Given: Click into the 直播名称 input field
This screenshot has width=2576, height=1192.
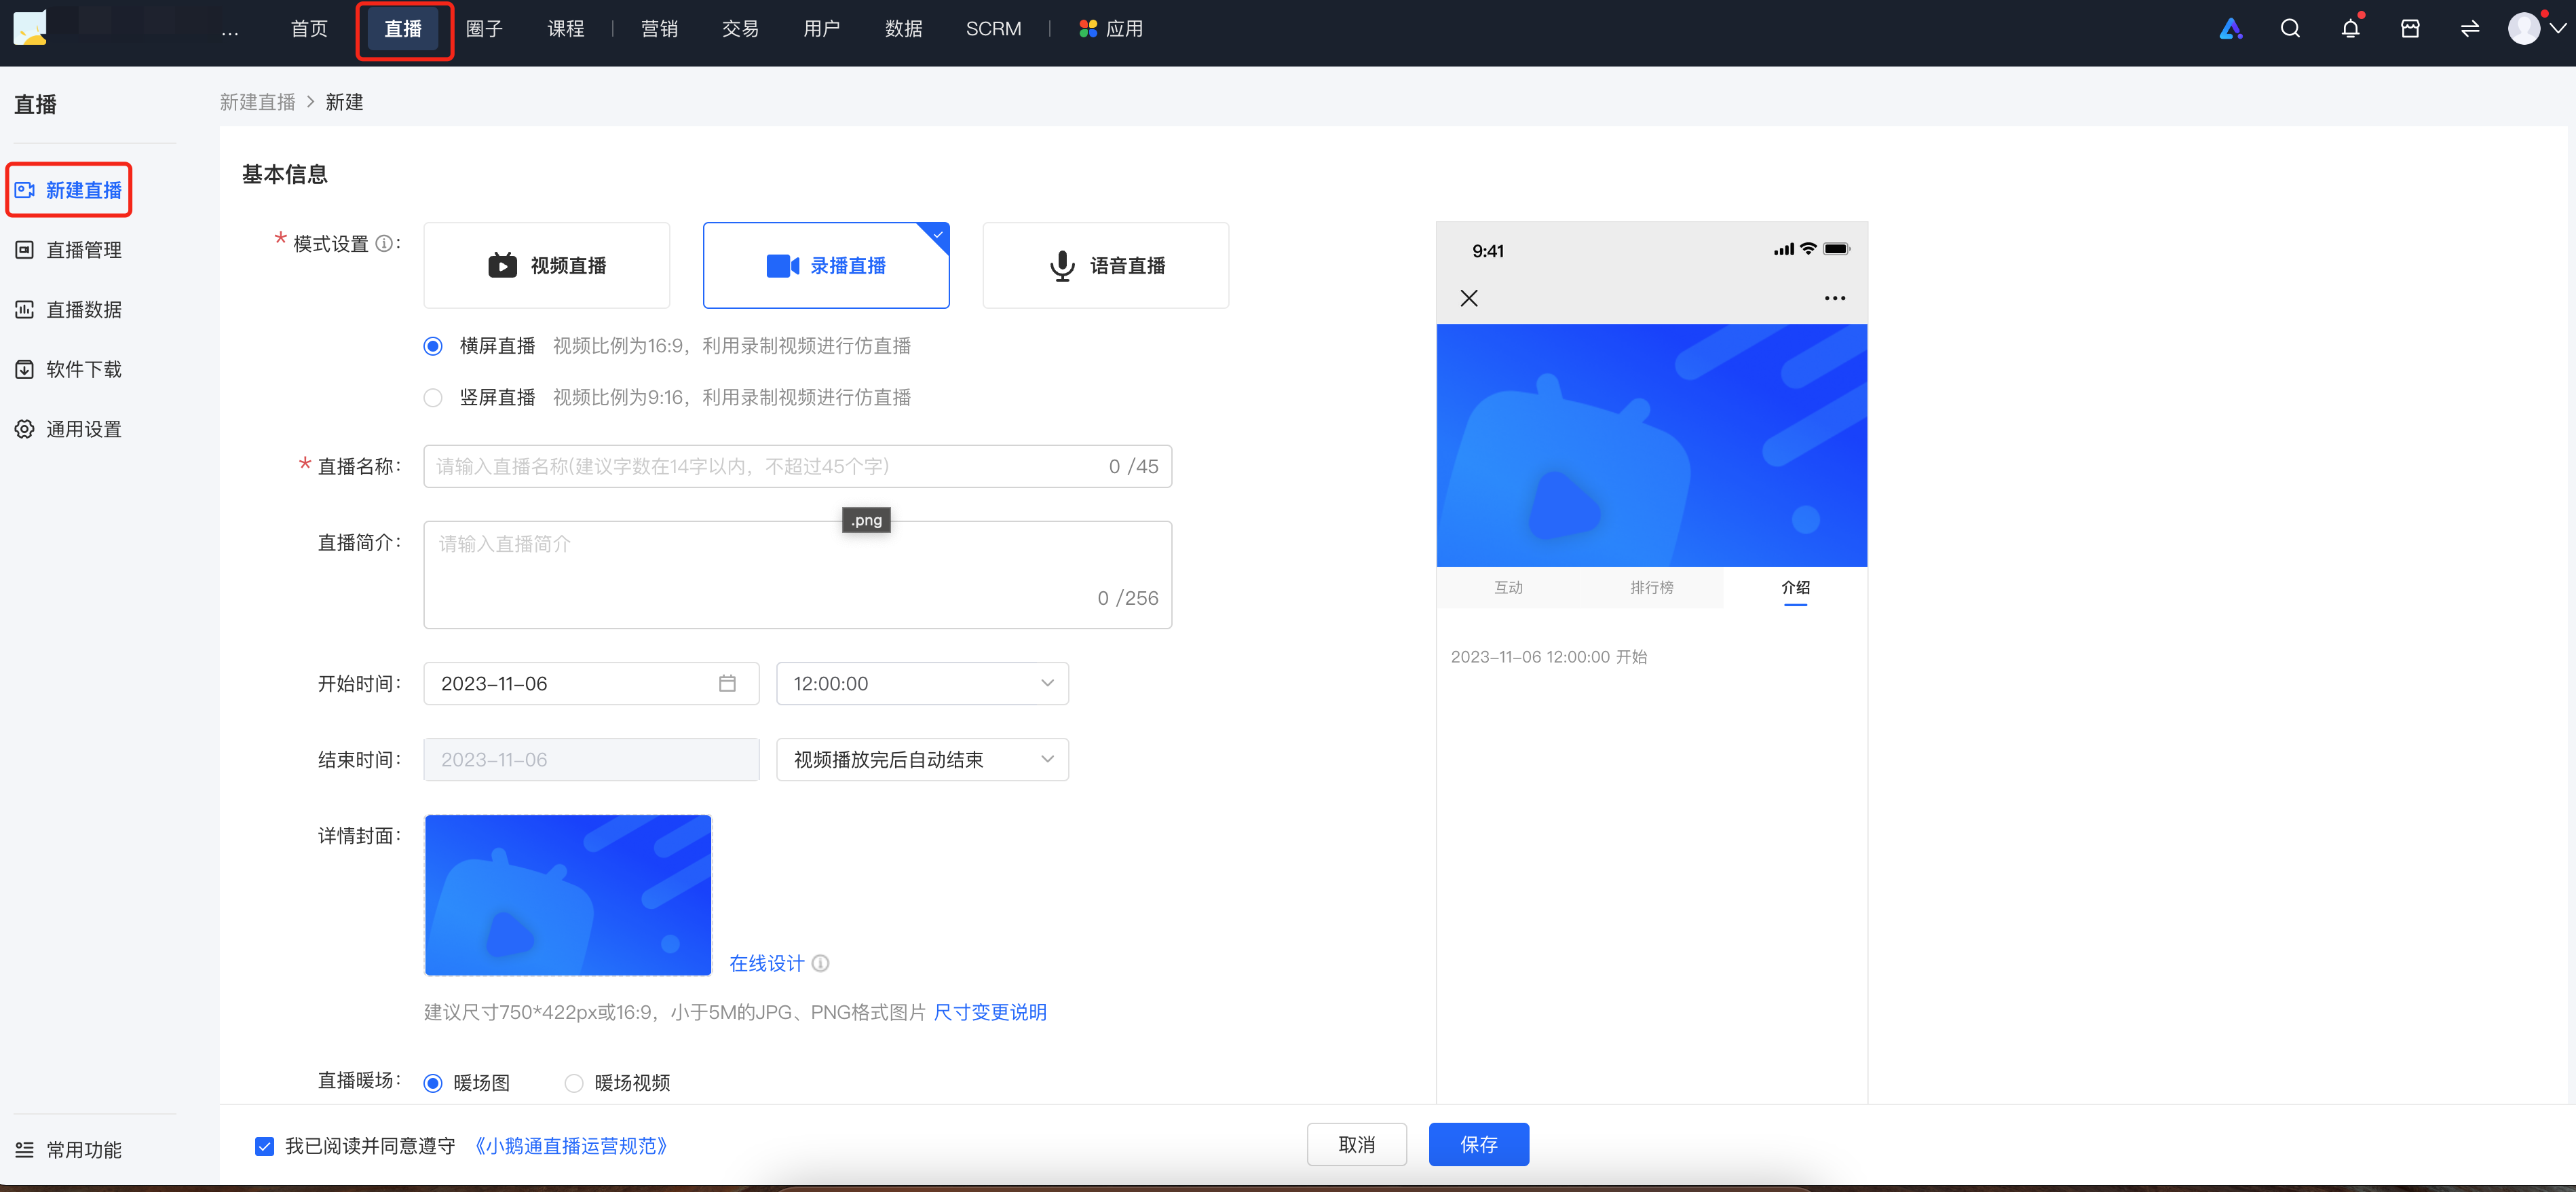Looking at the screenshot, I should pyautogui.click(x=797, y=466).
